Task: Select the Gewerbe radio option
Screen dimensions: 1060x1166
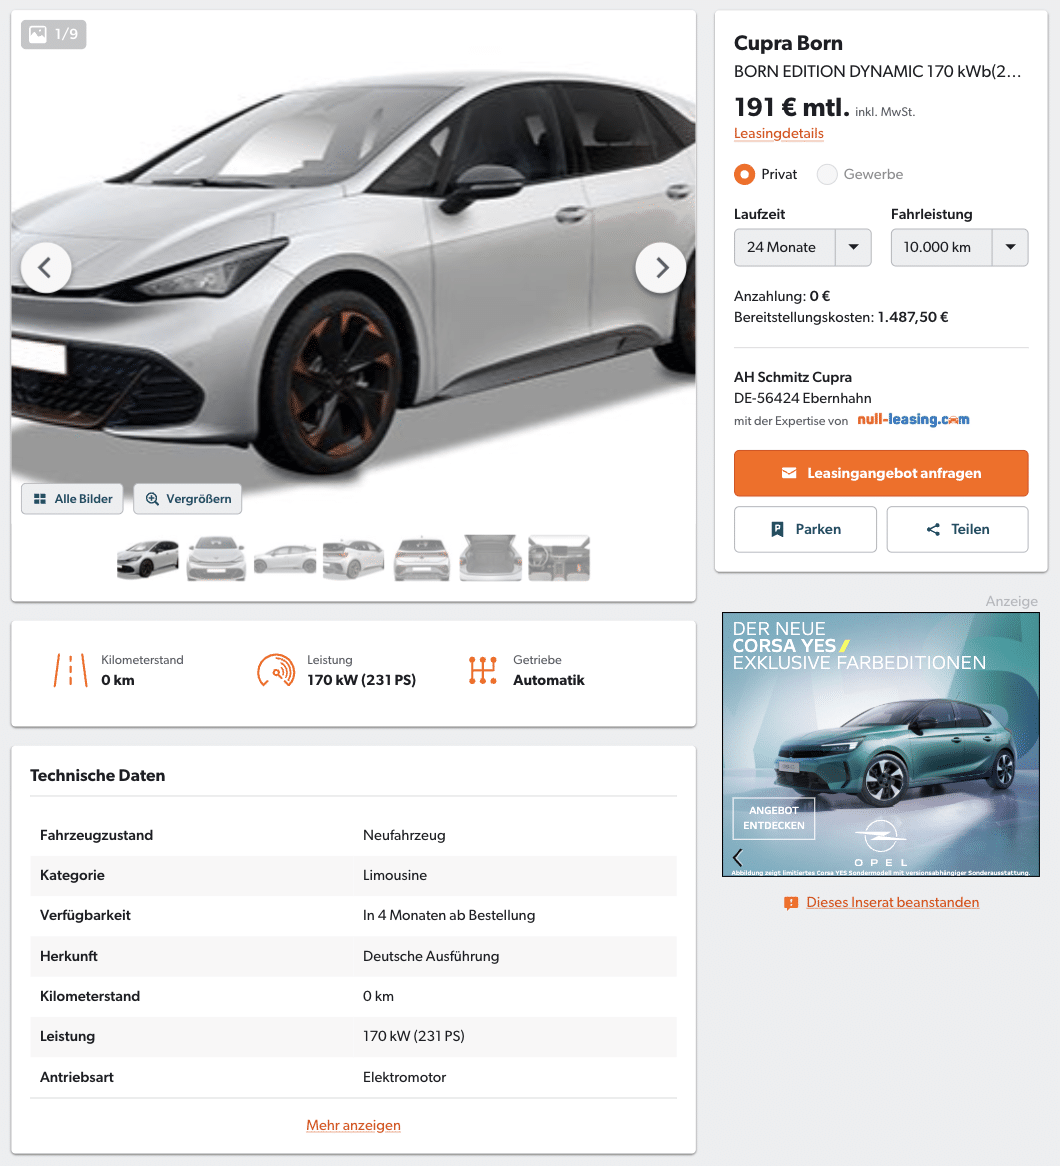Action: pyautogui.click(x=827, y=174)
